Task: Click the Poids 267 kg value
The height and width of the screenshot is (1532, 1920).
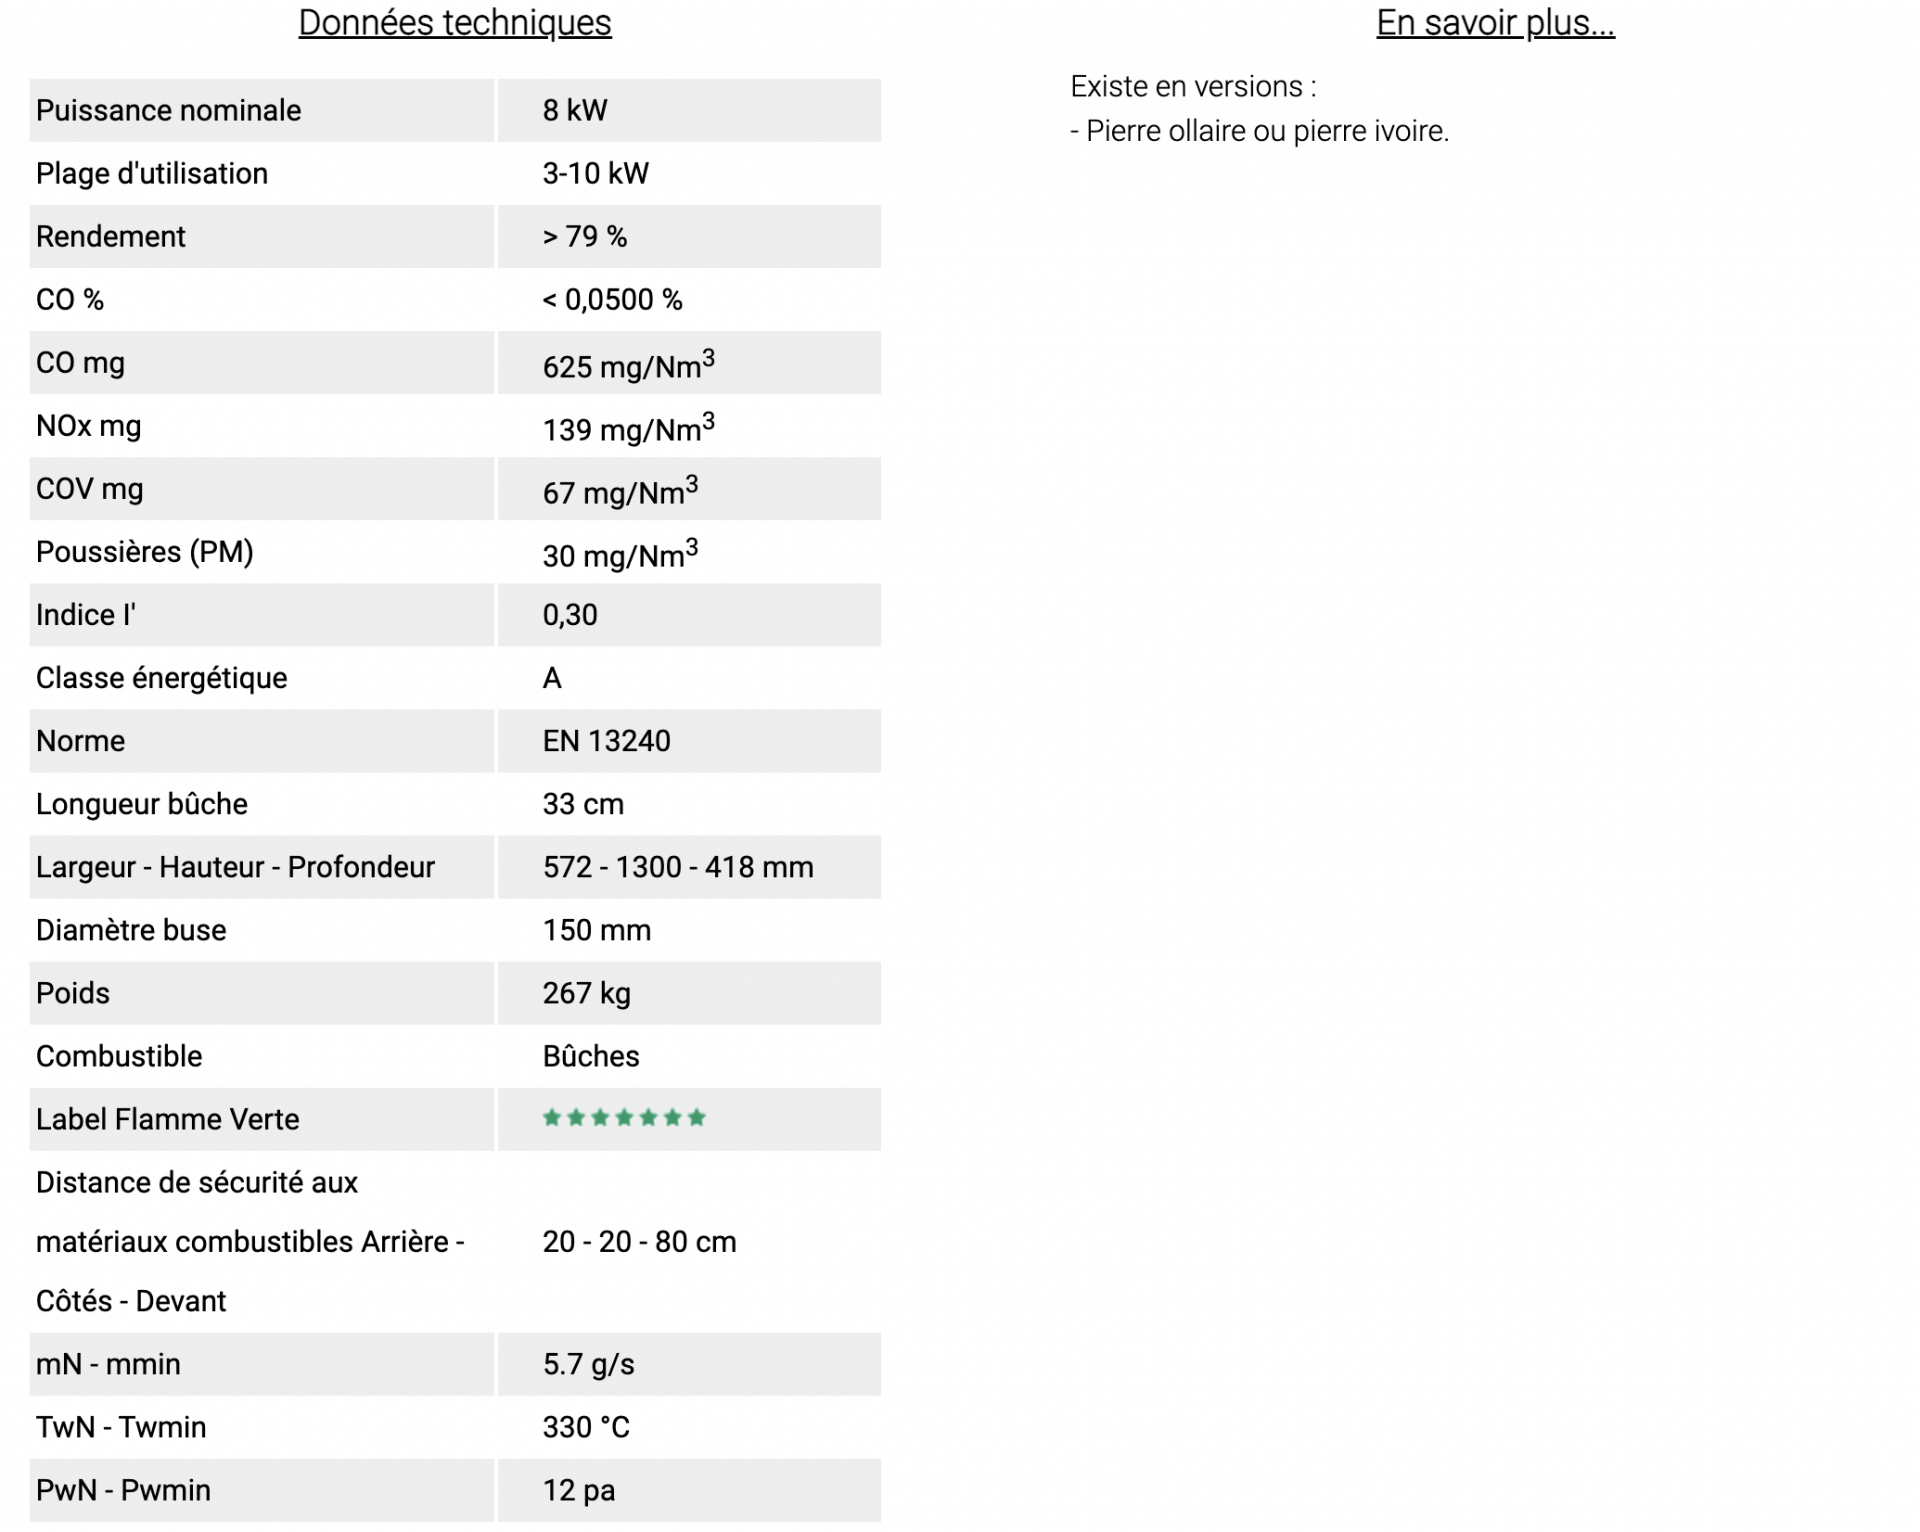Action: tap(586, 993)
